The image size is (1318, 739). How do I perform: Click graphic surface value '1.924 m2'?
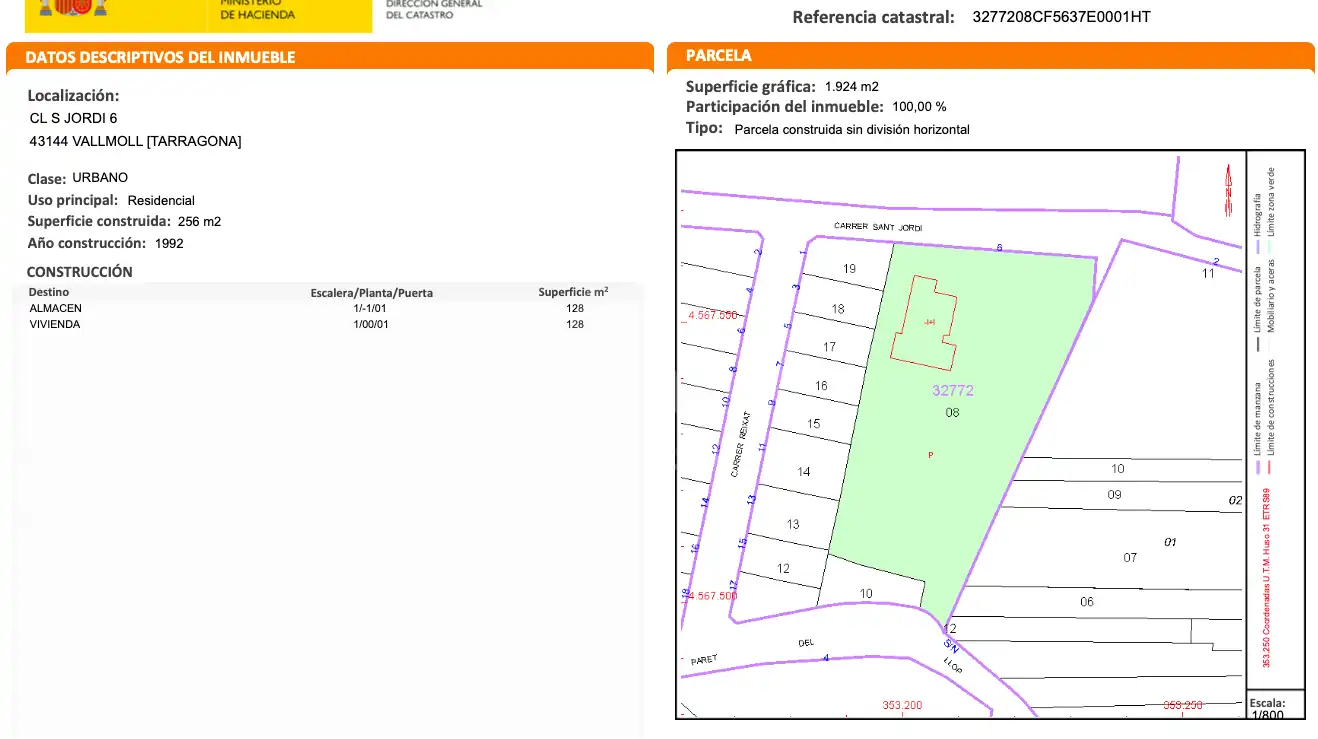(852, 86)
